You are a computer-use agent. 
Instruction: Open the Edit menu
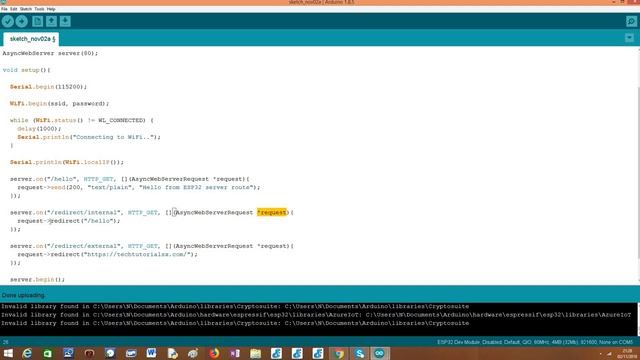coord(13,9)
